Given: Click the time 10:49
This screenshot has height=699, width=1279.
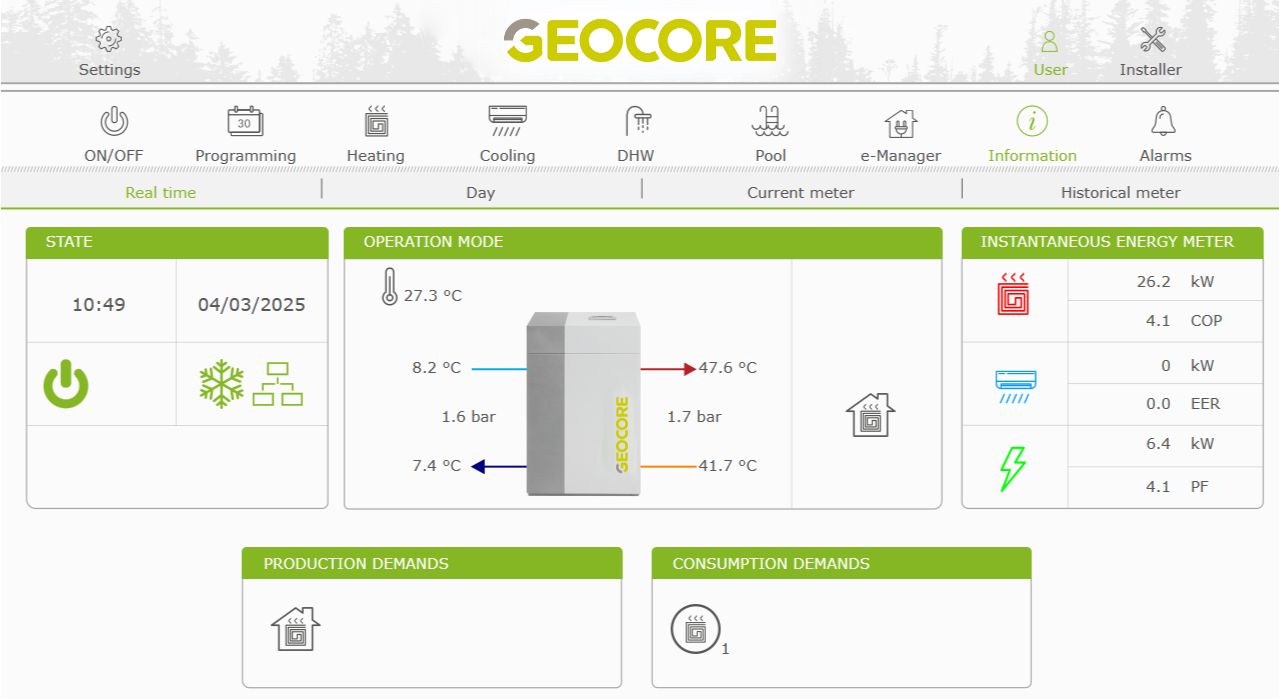Looking at the screenshot, I should click(x=99, y=305).
